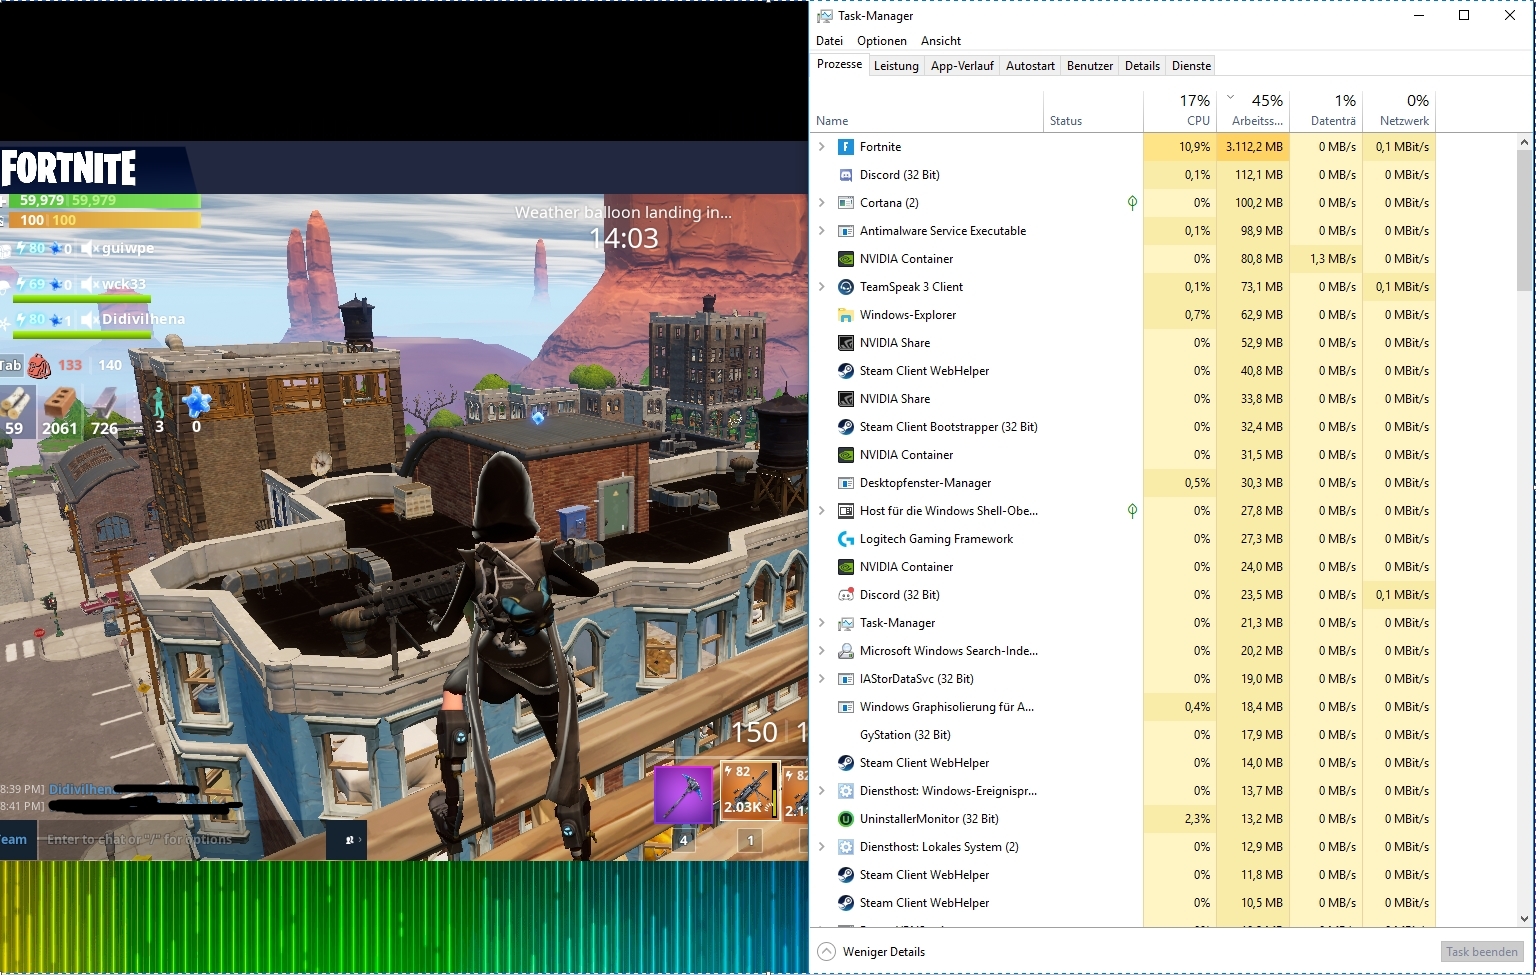Select the Fortnite process icon
Viewport: 1536px width, 975px height.
(x=845, y=147)
